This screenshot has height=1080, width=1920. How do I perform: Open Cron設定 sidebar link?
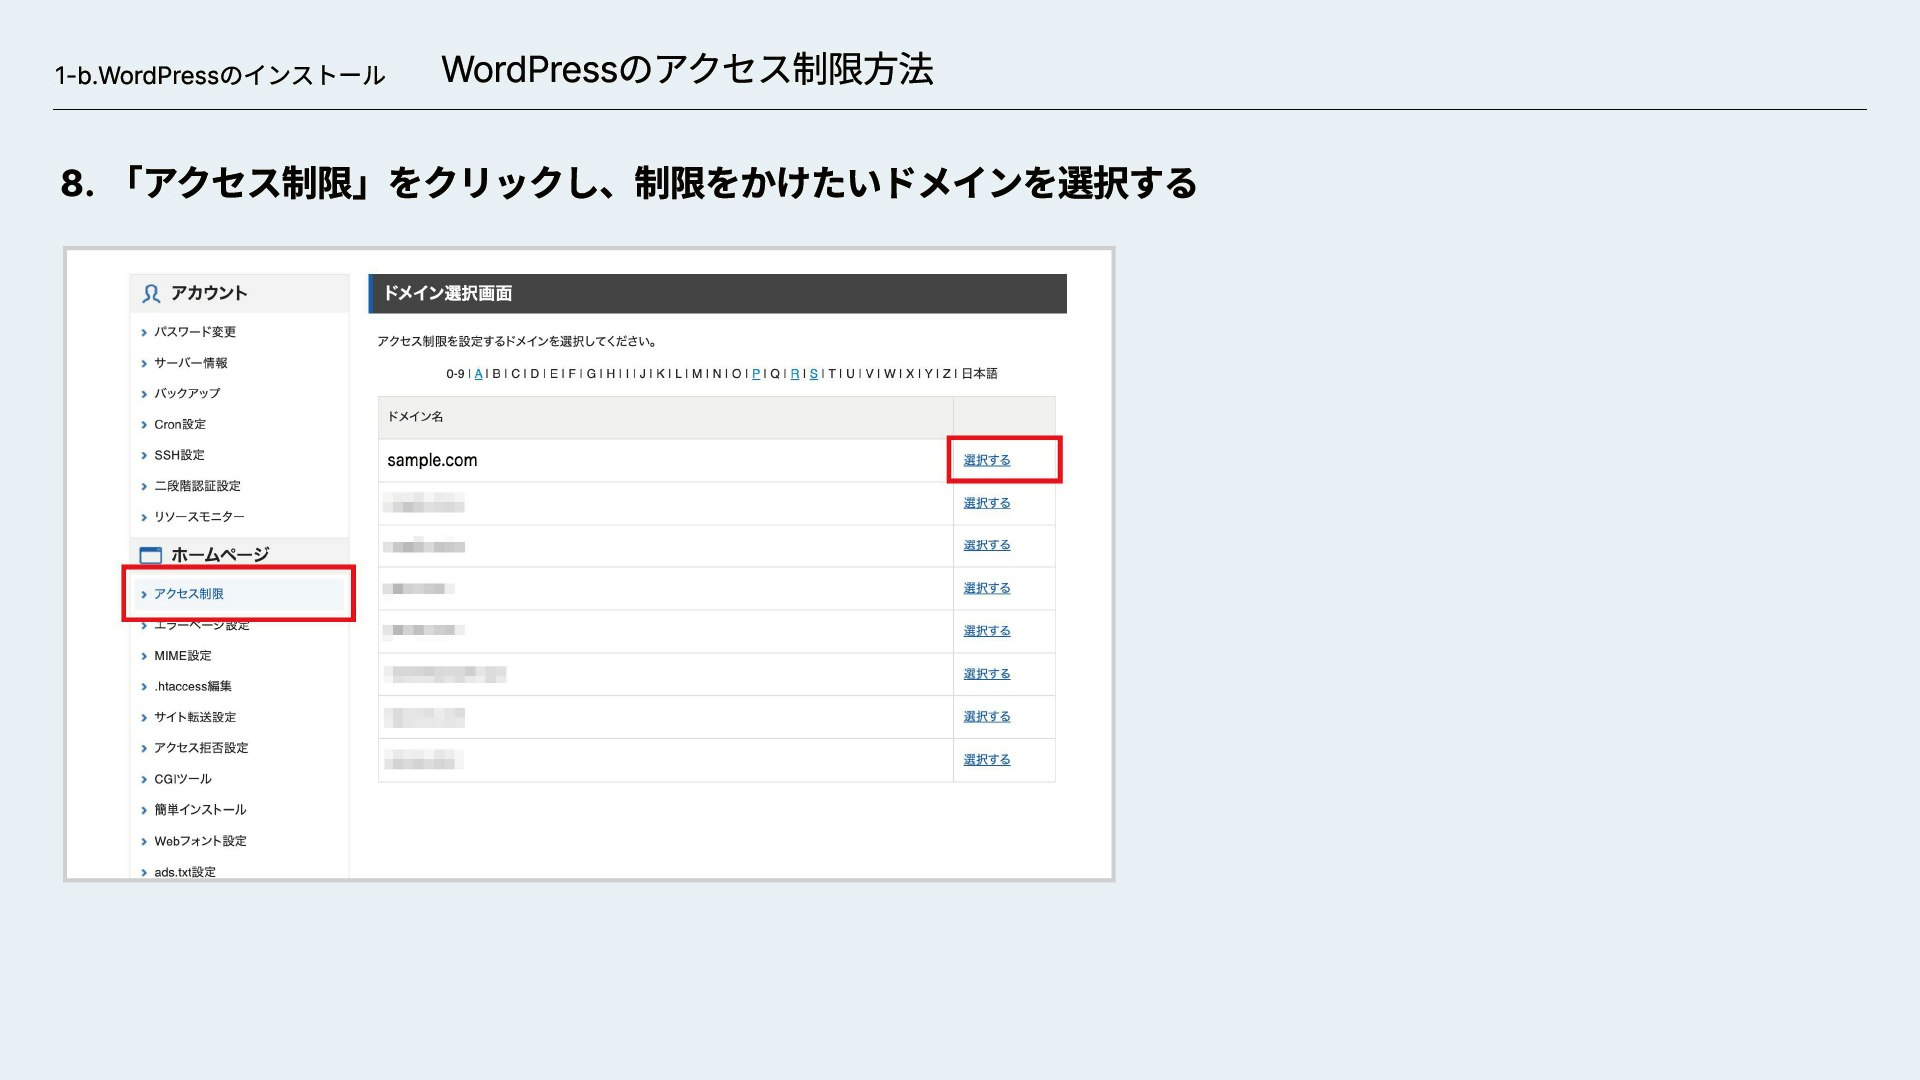180,425
